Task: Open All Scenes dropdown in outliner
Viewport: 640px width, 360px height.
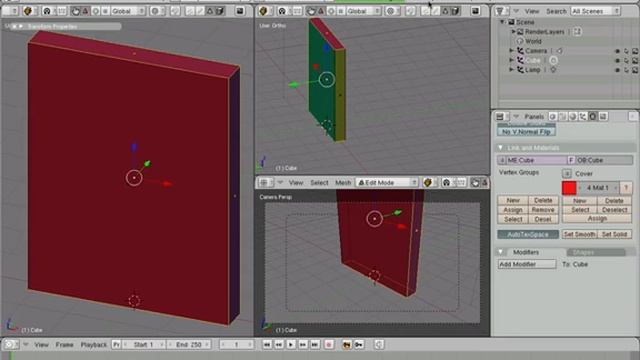Action: 596,11
